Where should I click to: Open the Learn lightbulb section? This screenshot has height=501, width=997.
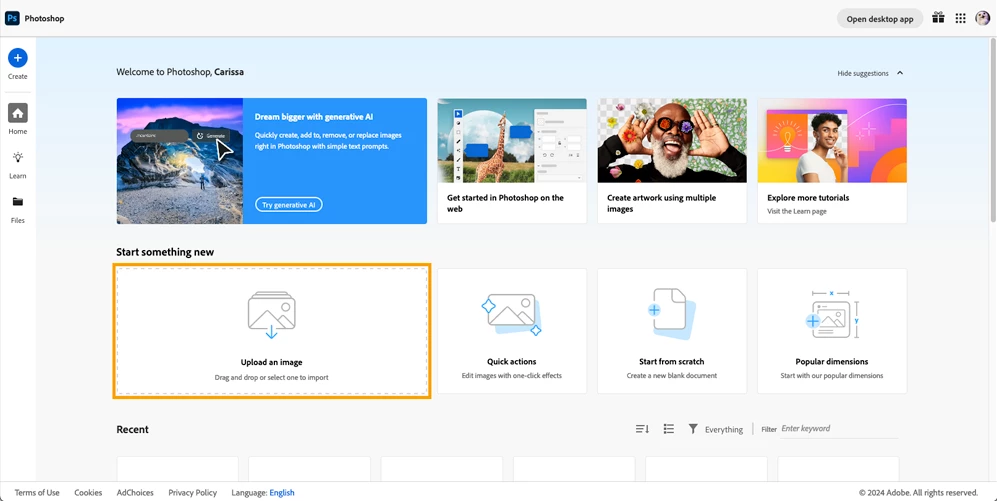[18, 165]
